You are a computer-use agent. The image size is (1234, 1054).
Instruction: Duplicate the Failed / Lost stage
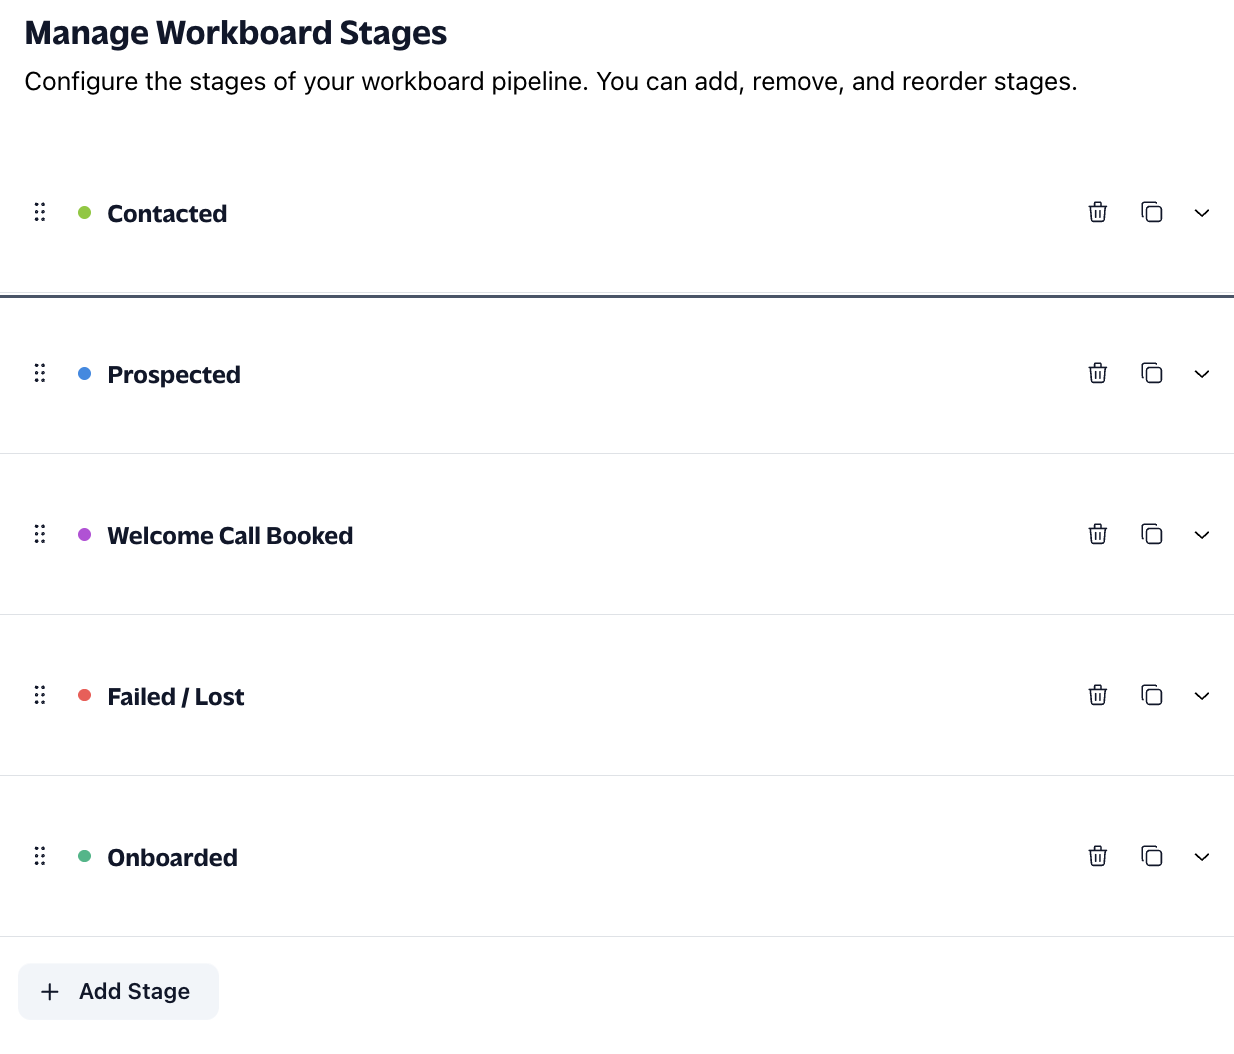click(x=1152, y=695)
